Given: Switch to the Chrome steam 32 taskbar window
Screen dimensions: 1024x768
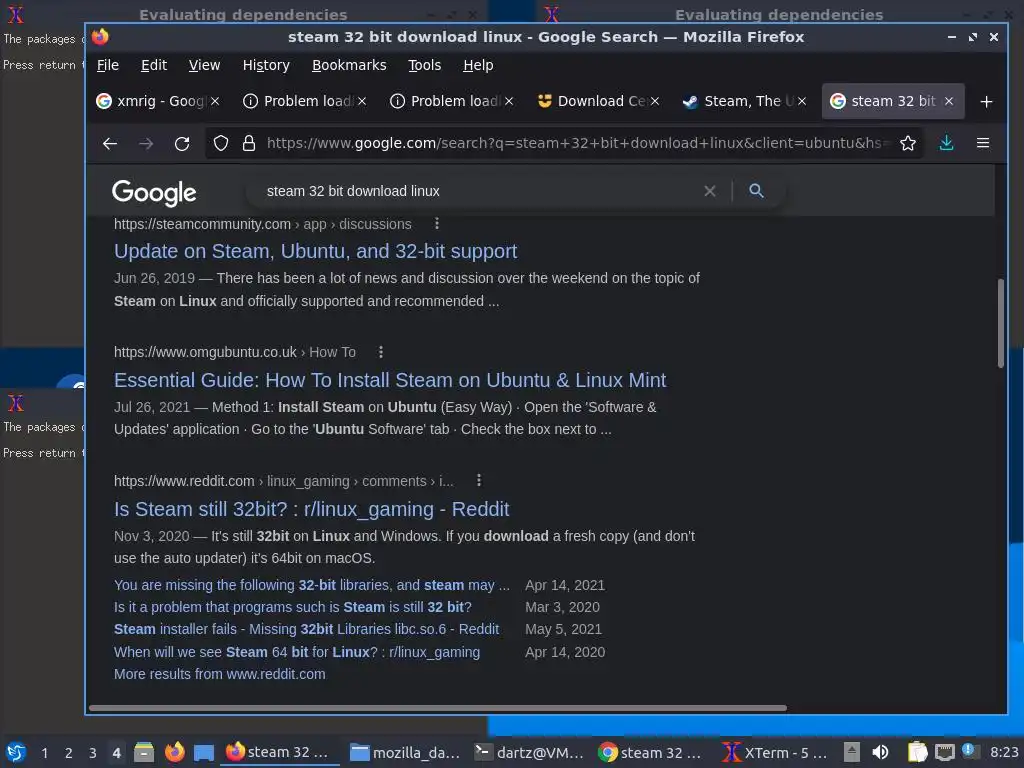Looking at the screenshot, I should click(651, 753).
